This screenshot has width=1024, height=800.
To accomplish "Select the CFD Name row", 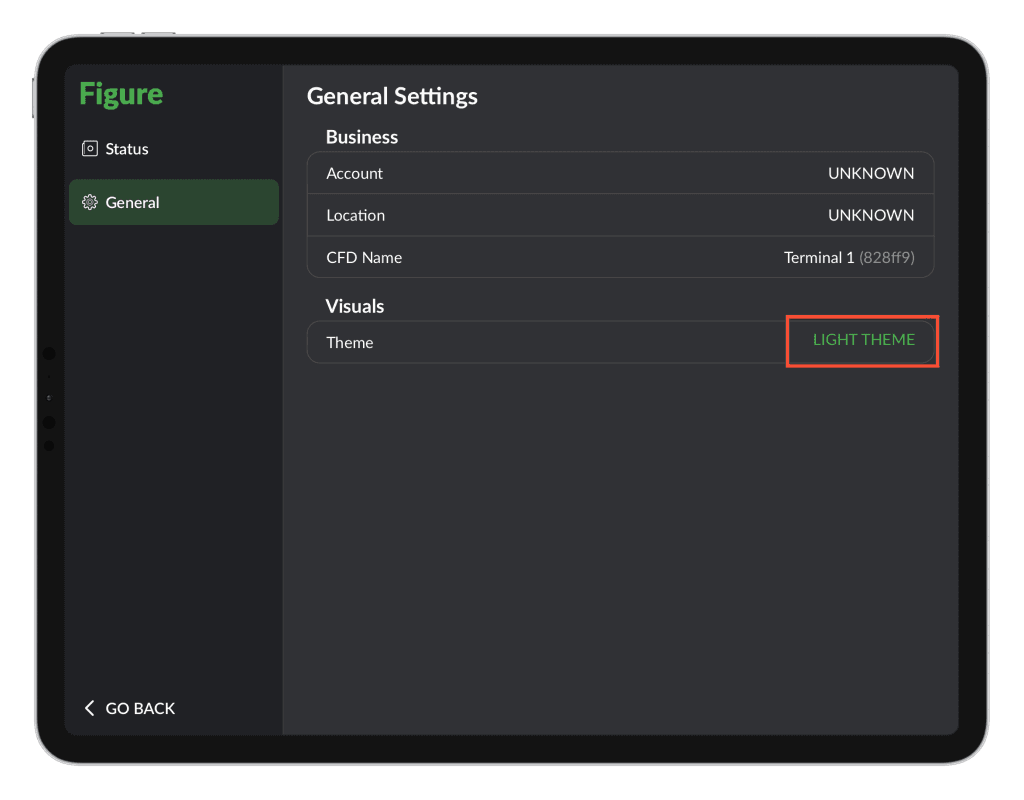I will [x=620, y=257].
